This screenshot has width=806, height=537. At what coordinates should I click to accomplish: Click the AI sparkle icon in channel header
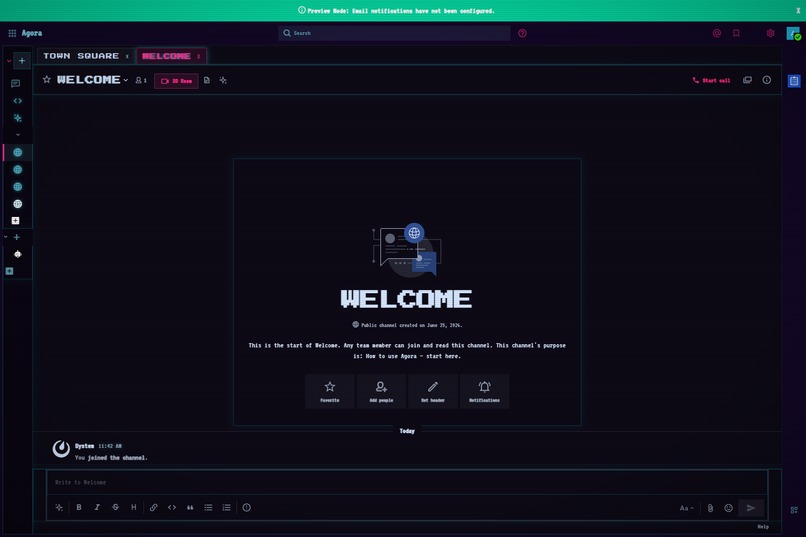click(223, 80)
